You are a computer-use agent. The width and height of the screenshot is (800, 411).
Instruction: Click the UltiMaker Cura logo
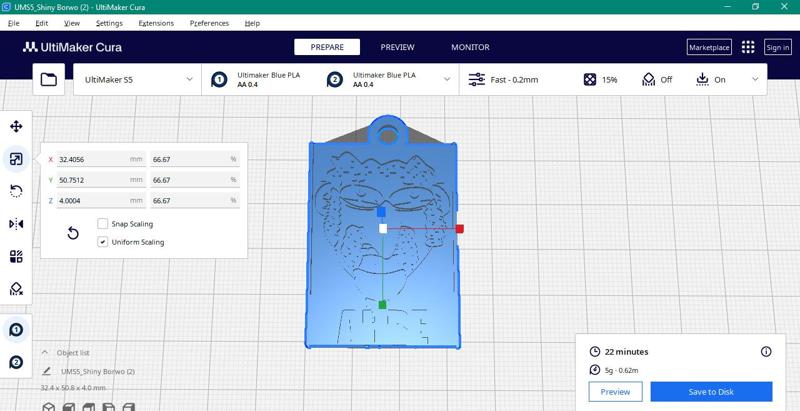(x=72, y=47)
